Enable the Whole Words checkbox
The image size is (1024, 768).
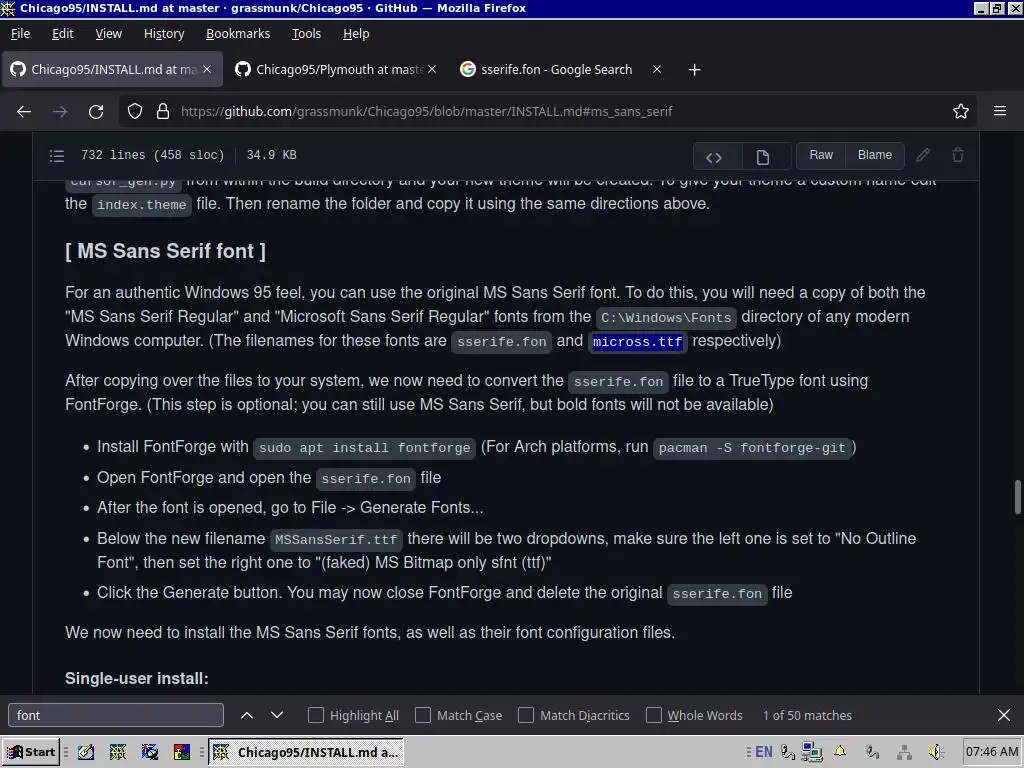click(x=654, y=715)
